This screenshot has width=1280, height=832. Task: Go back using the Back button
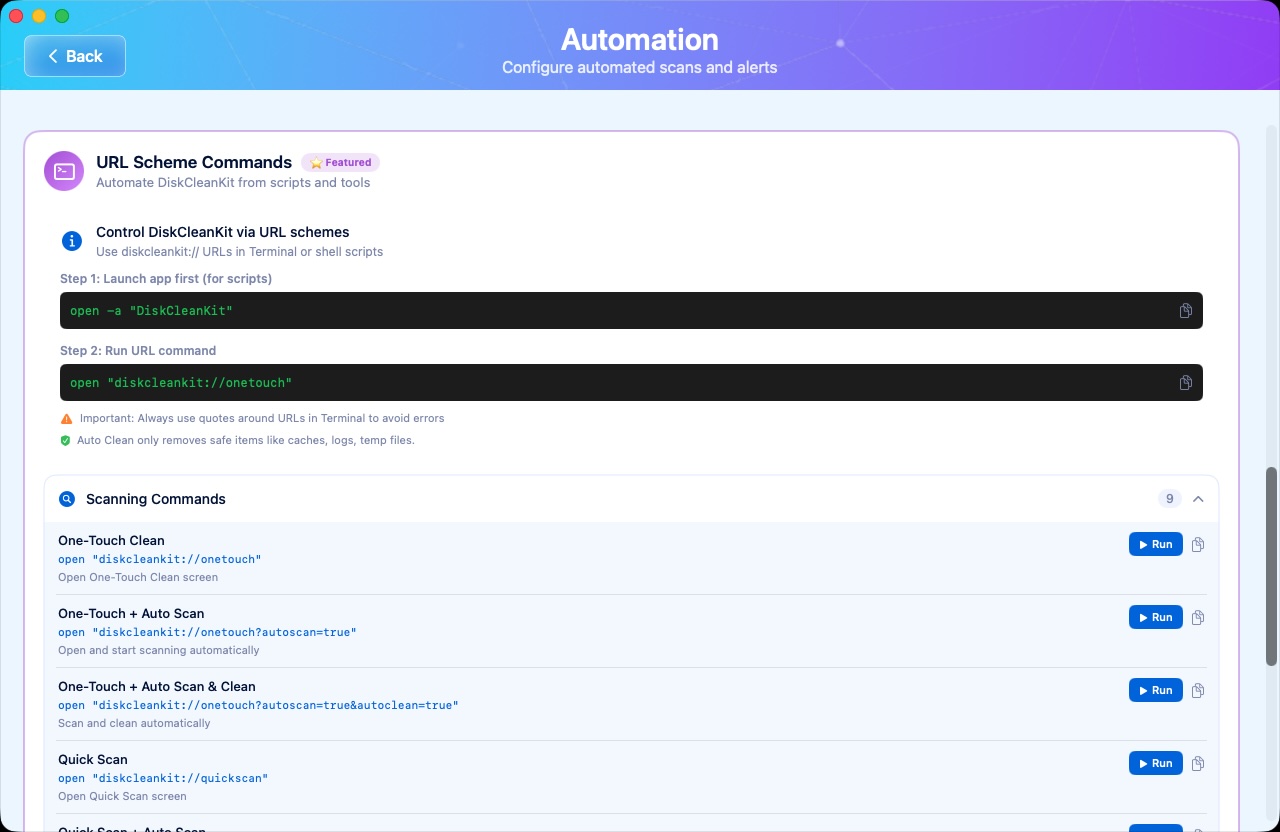point(75,56)
